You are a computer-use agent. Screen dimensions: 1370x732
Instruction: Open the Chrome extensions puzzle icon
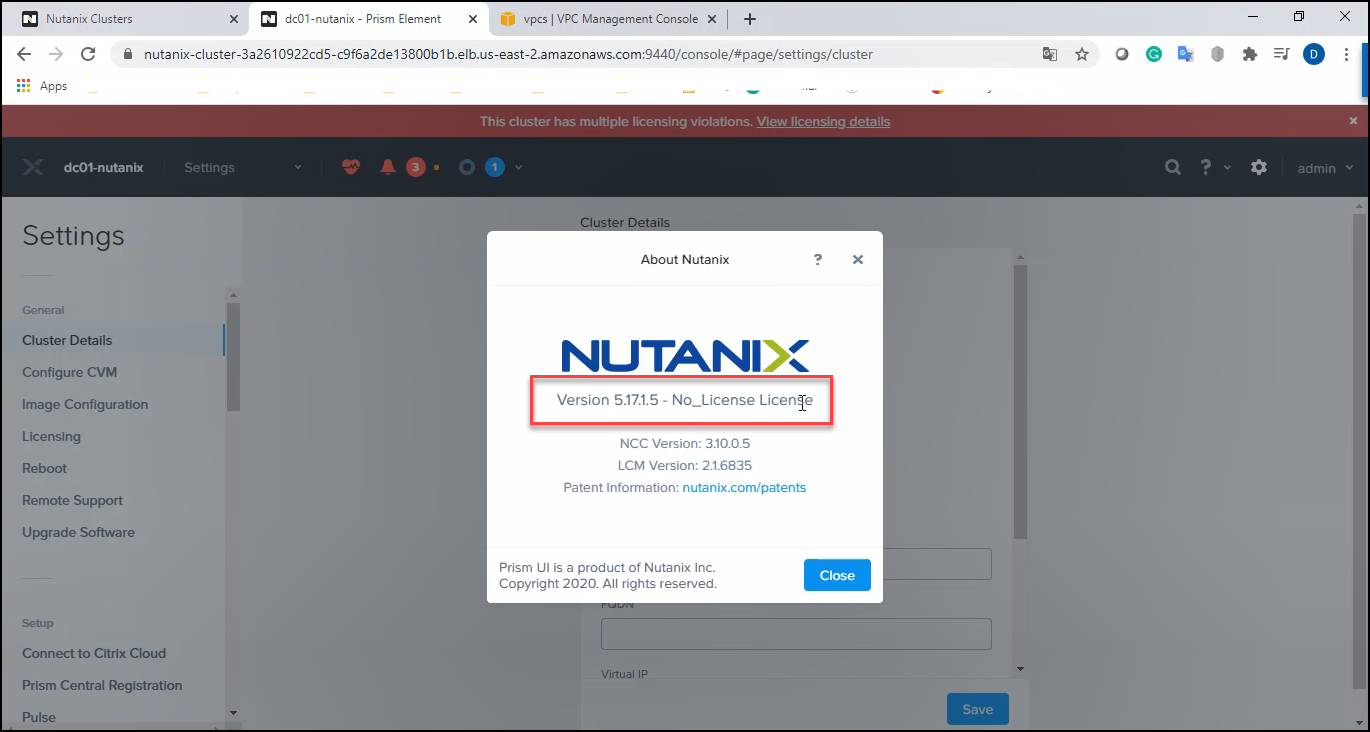[x=1249, y=55]
